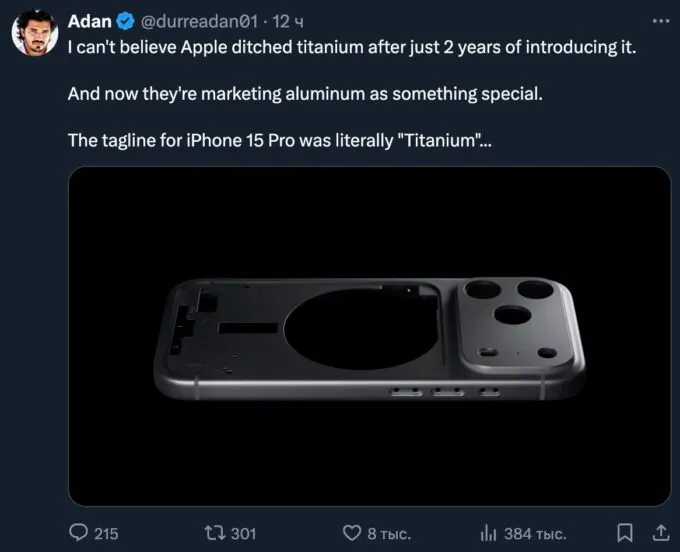Open the @durreadan01 handle link
This screenshot has height=552, width=680.
pyautogui.click(x=203, y=21)
